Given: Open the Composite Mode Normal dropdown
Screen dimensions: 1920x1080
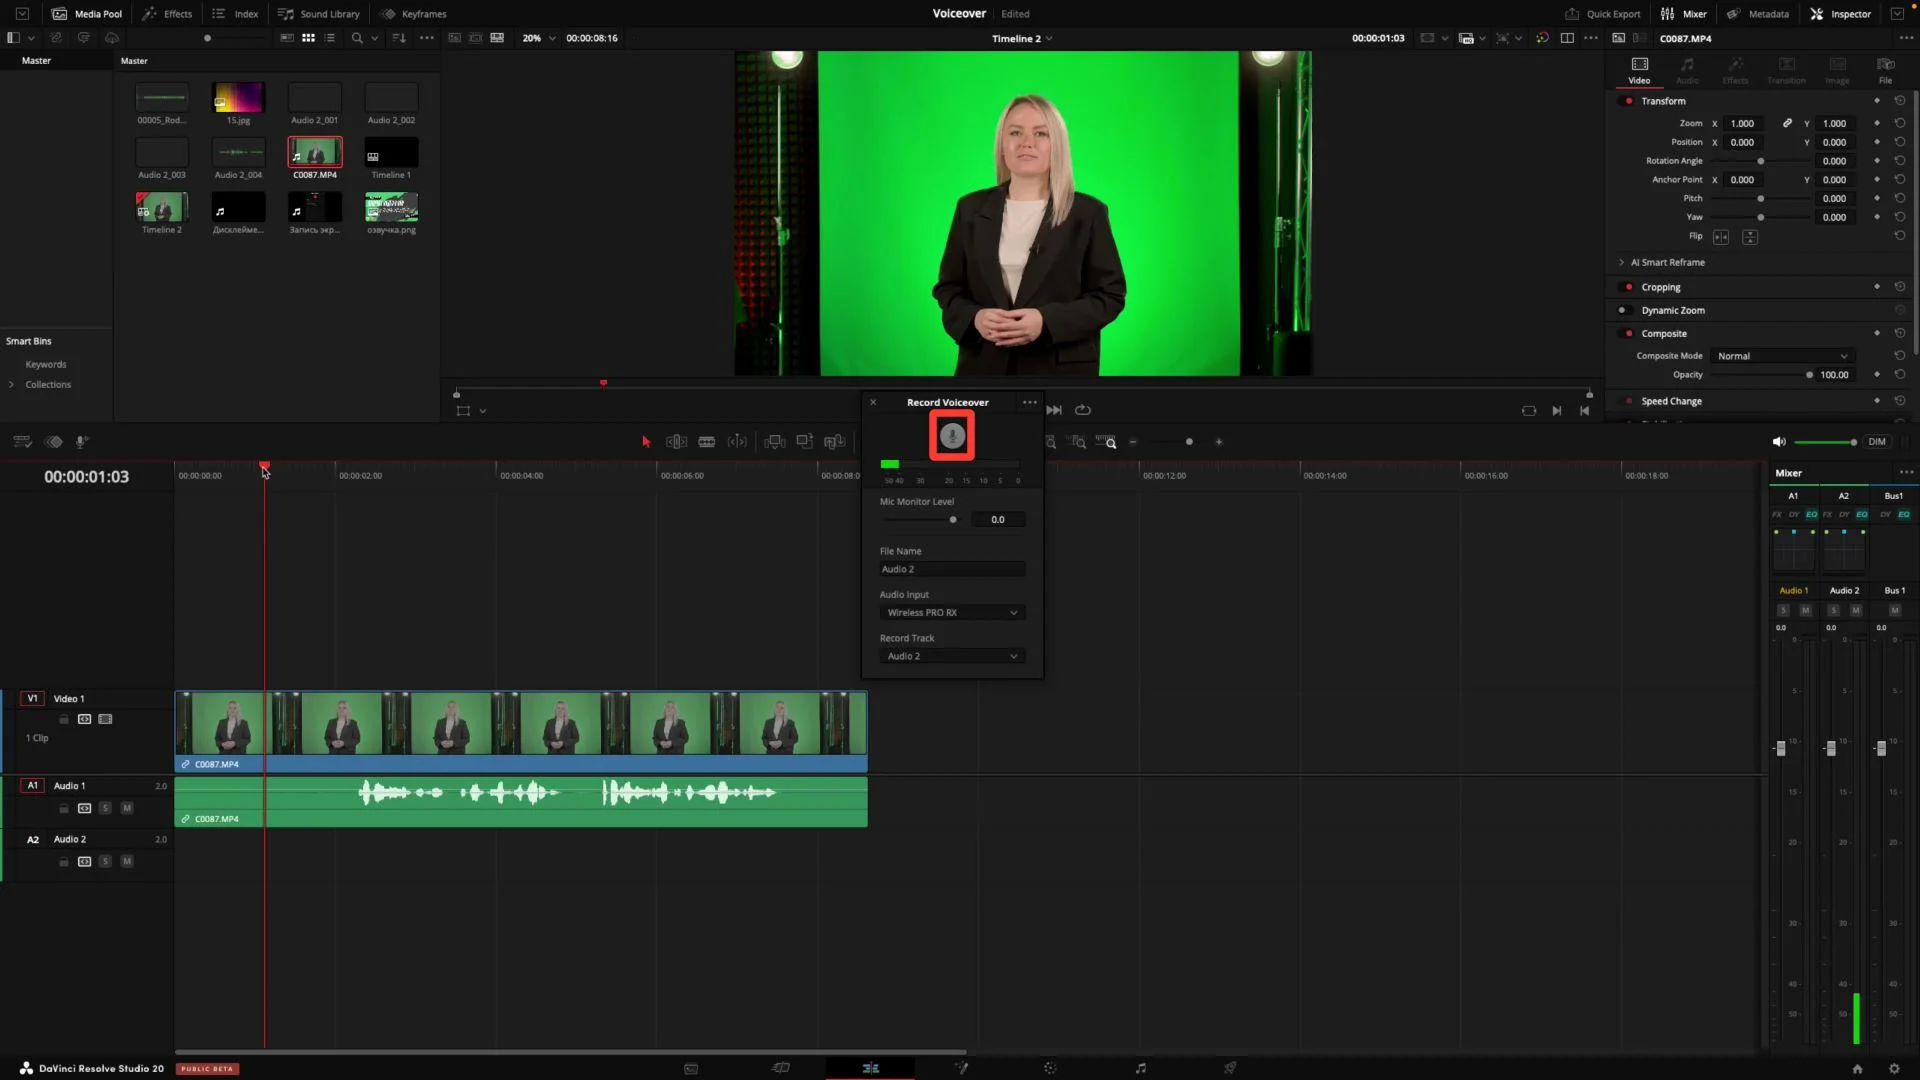Looking at the screenshot, I should (1781, 356).
